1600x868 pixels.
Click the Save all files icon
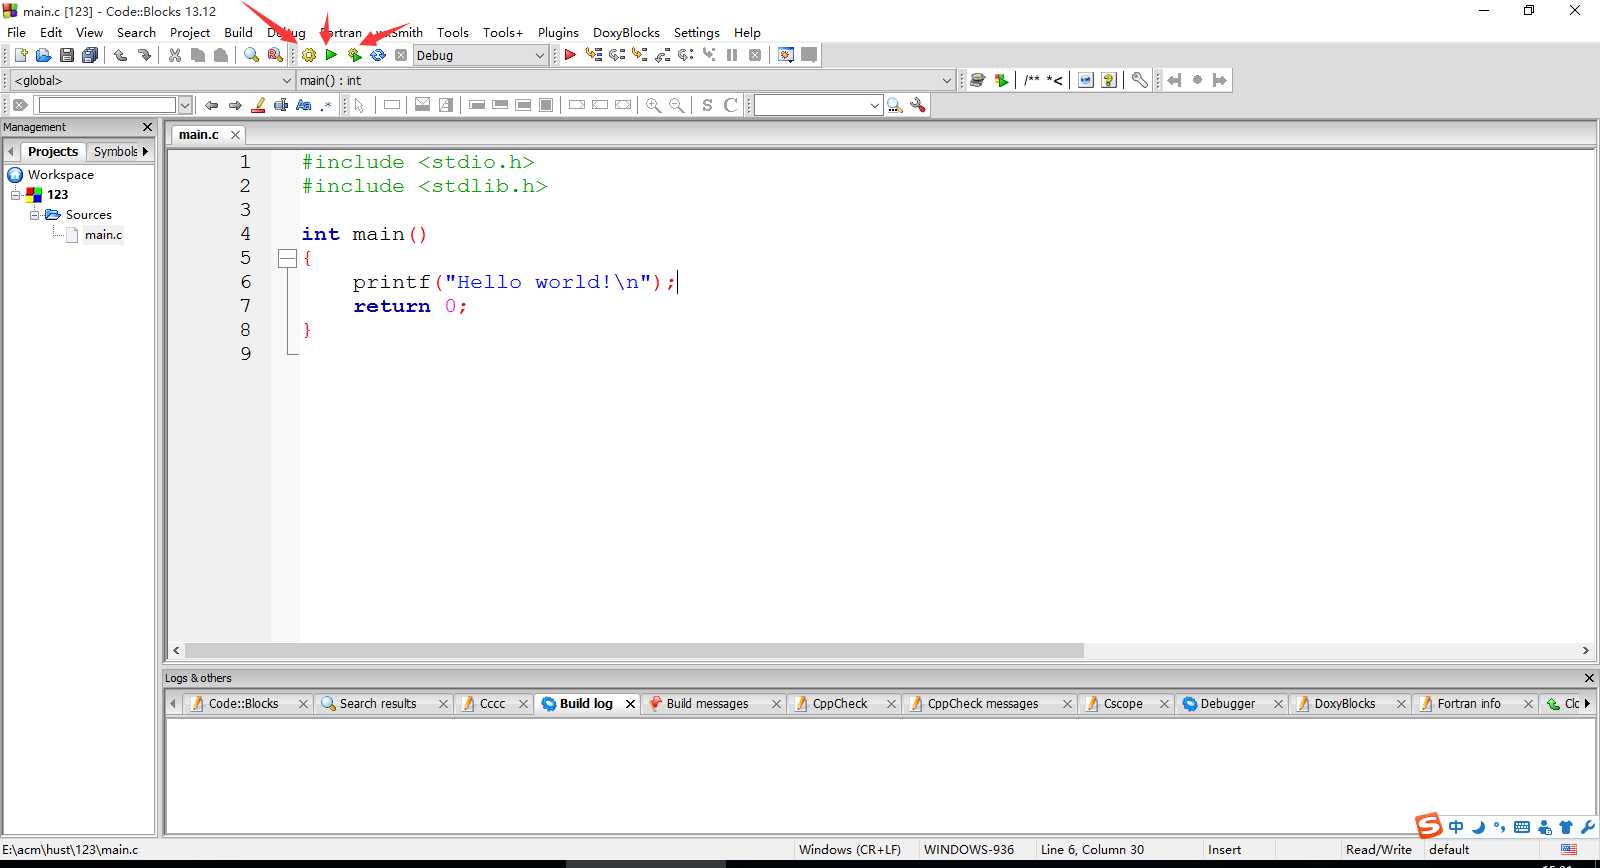(x=90, y=55)
